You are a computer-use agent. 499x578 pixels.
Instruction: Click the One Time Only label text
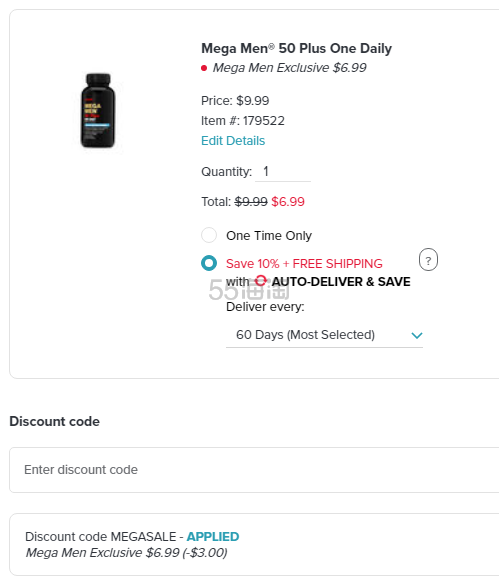269,236
